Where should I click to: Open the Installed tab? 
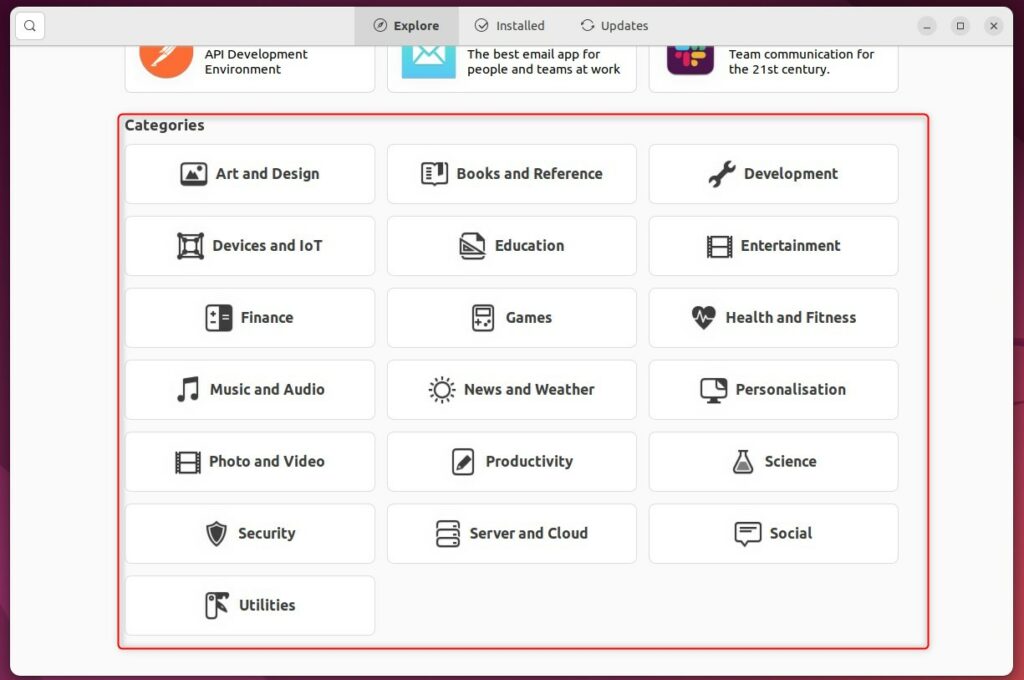tap(509, 25)
